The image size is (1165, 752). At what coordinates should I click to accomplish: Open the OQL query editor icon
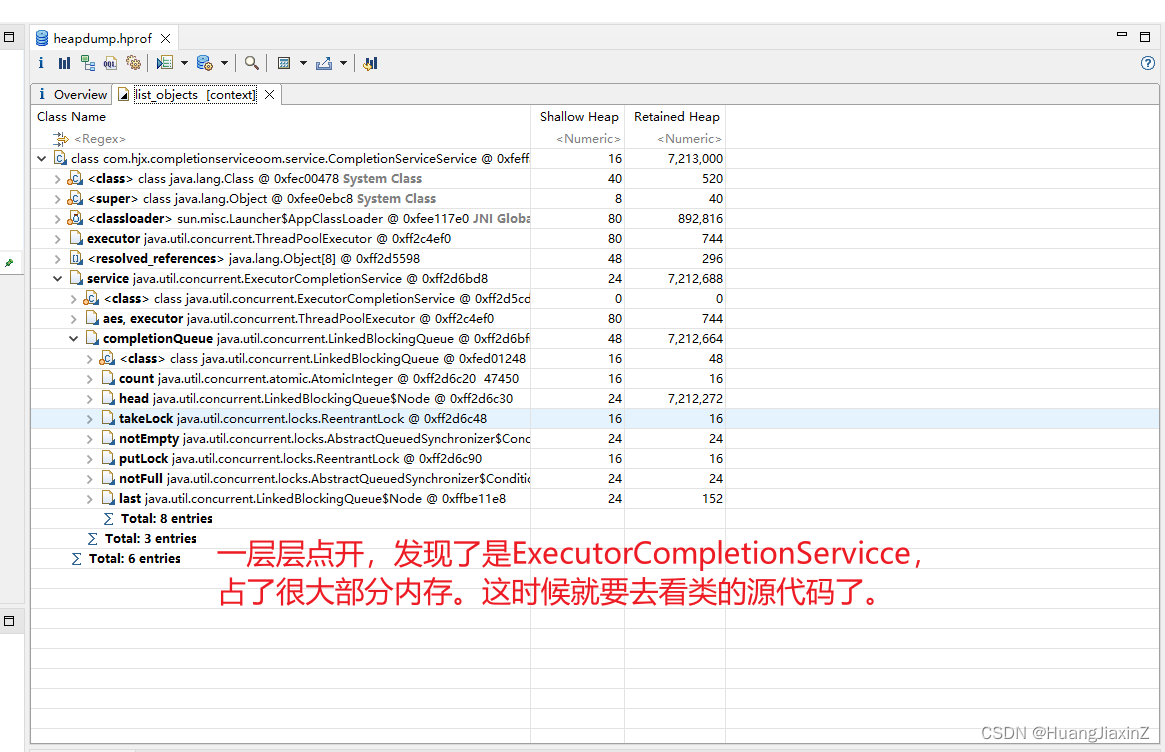point(110,63)
